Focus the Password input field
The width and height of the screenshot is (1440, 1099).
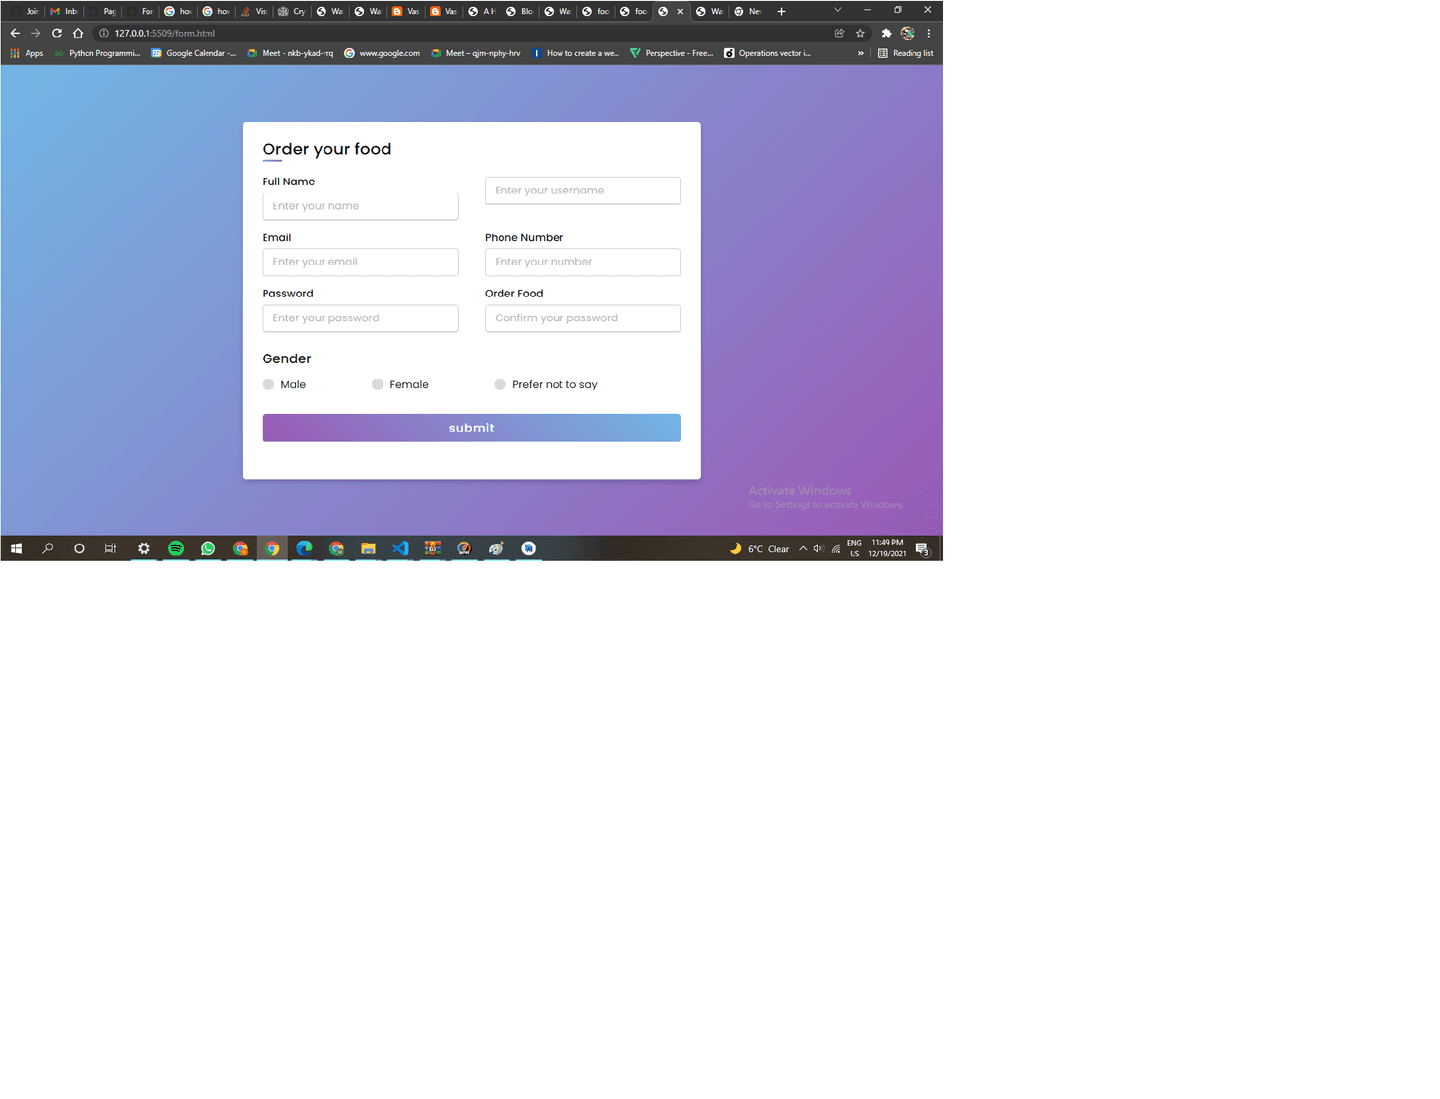tap(360, 318)
